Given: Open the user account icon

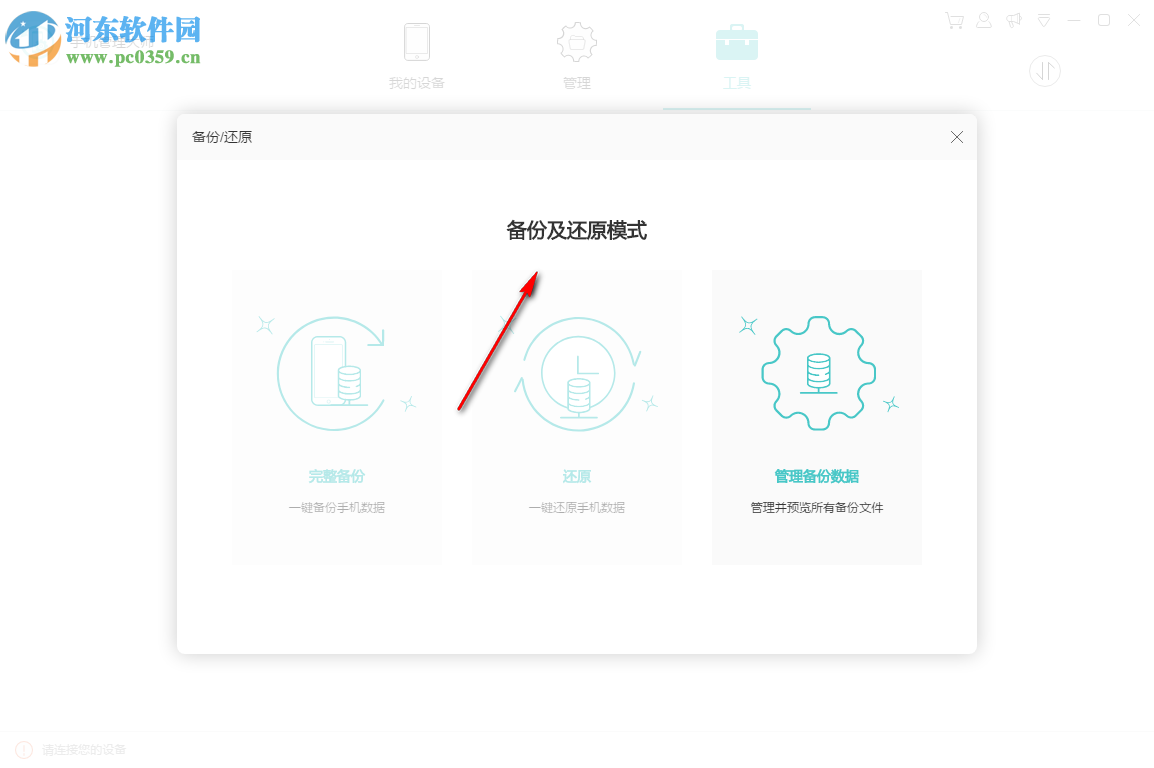Looking at the screenshot, I should point(984,20).
